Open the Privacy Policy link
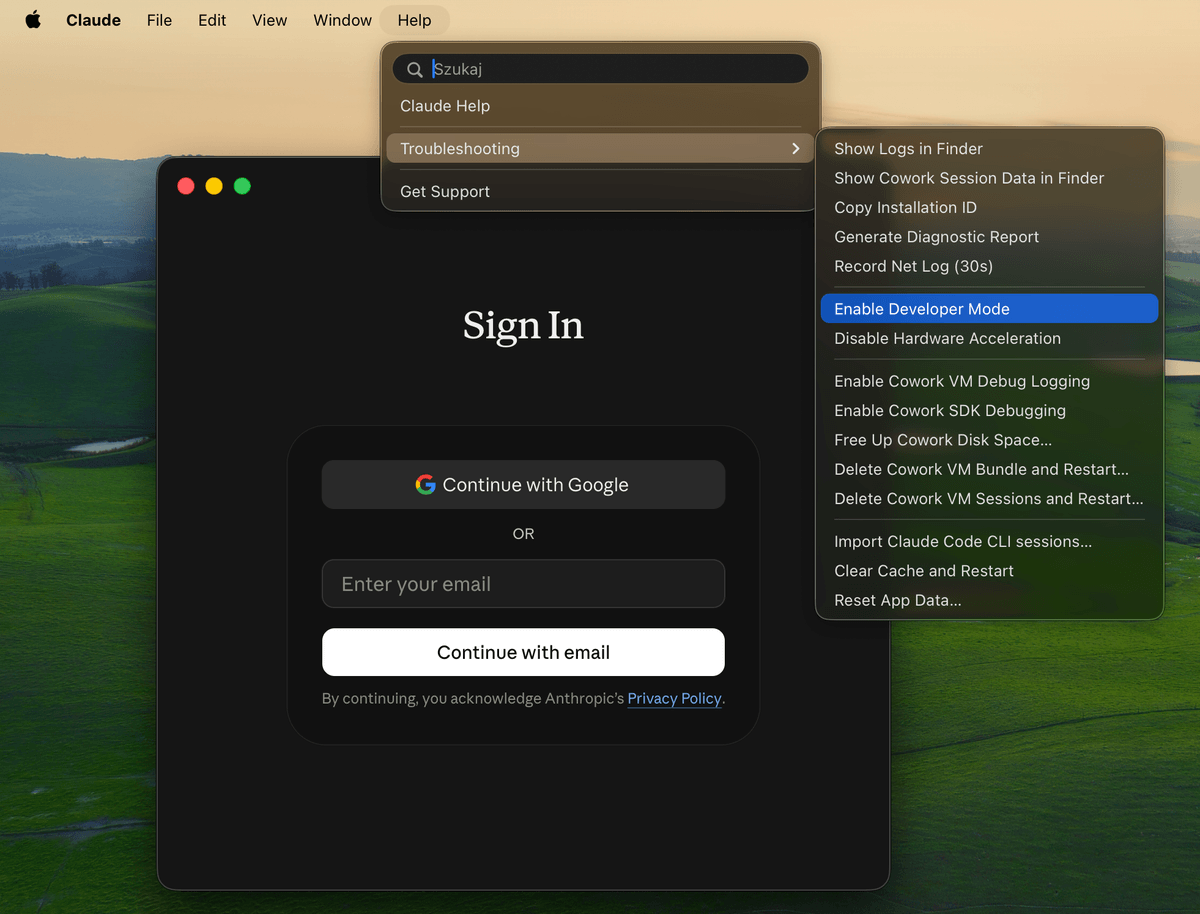 tap(674, 698)
